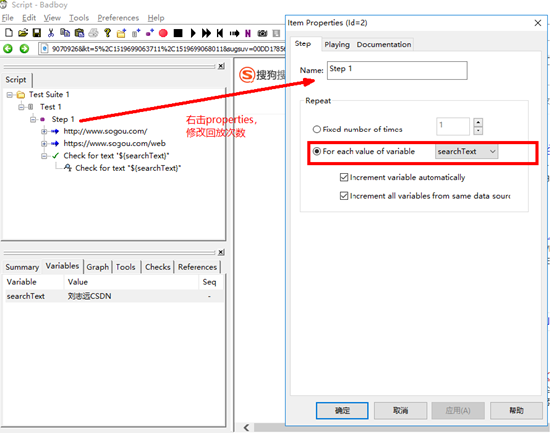Click the Play All fast-forward icon
The image size is (554, 433).
[x=206, y=33]
